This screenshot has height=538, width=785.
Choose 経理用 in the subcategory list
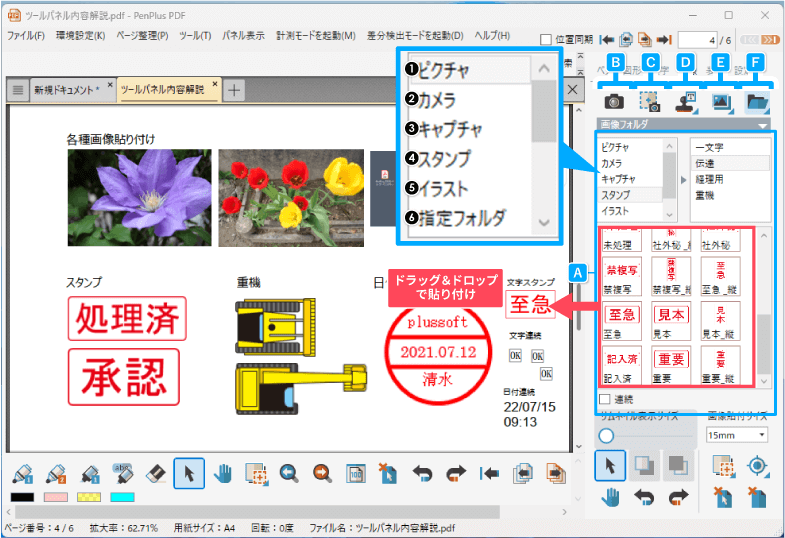pyautogui.click(x=712, y=178)
